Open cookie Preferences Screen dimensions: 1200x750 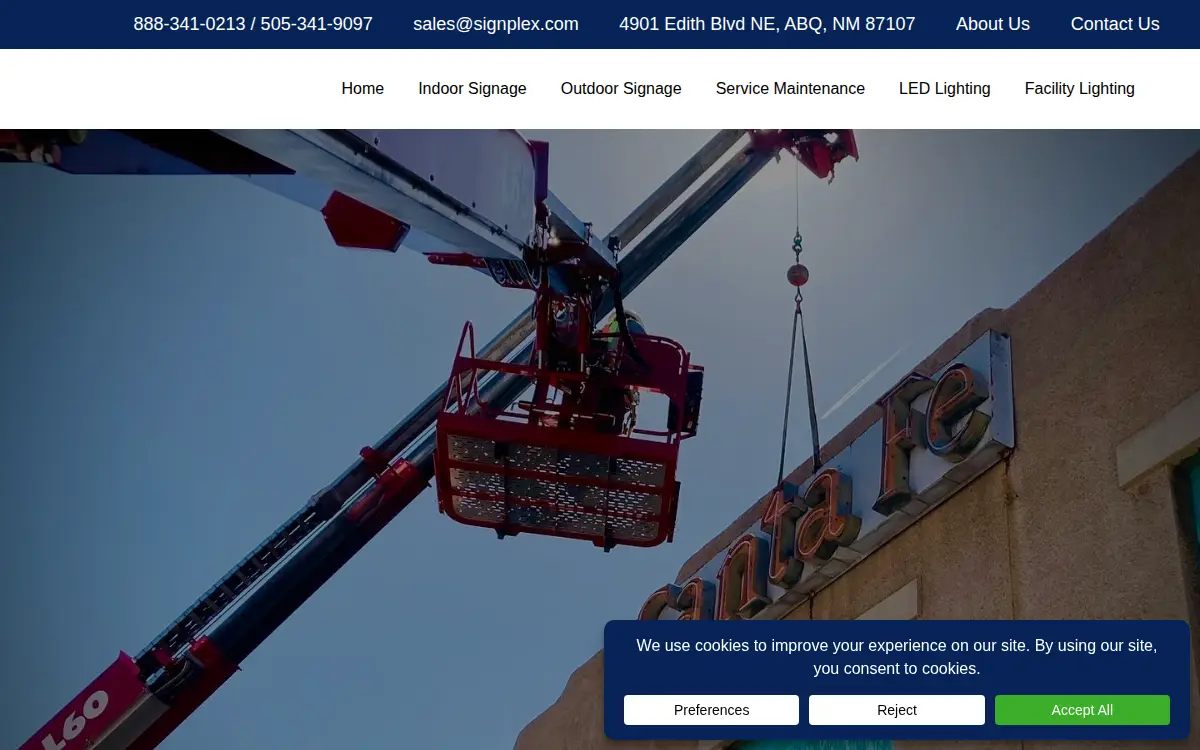711,710
